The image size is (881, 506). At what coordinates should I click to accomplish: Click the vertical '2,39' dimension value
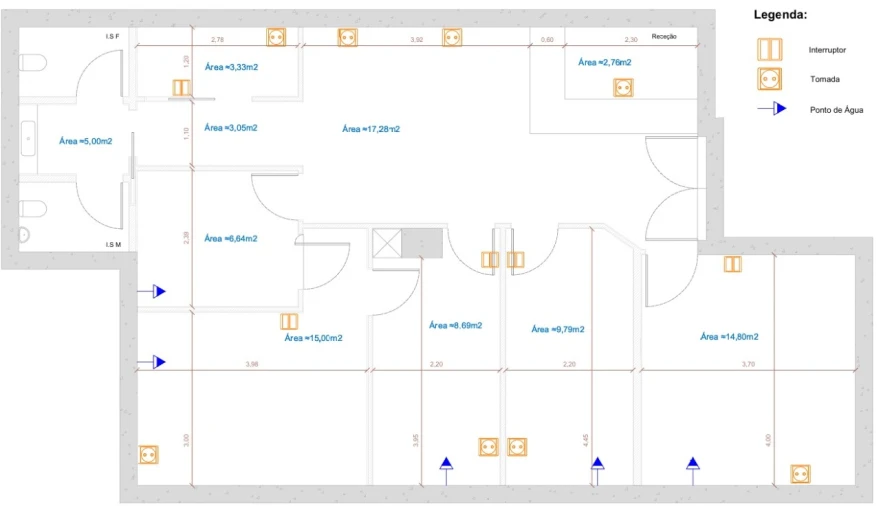point(187,238)
